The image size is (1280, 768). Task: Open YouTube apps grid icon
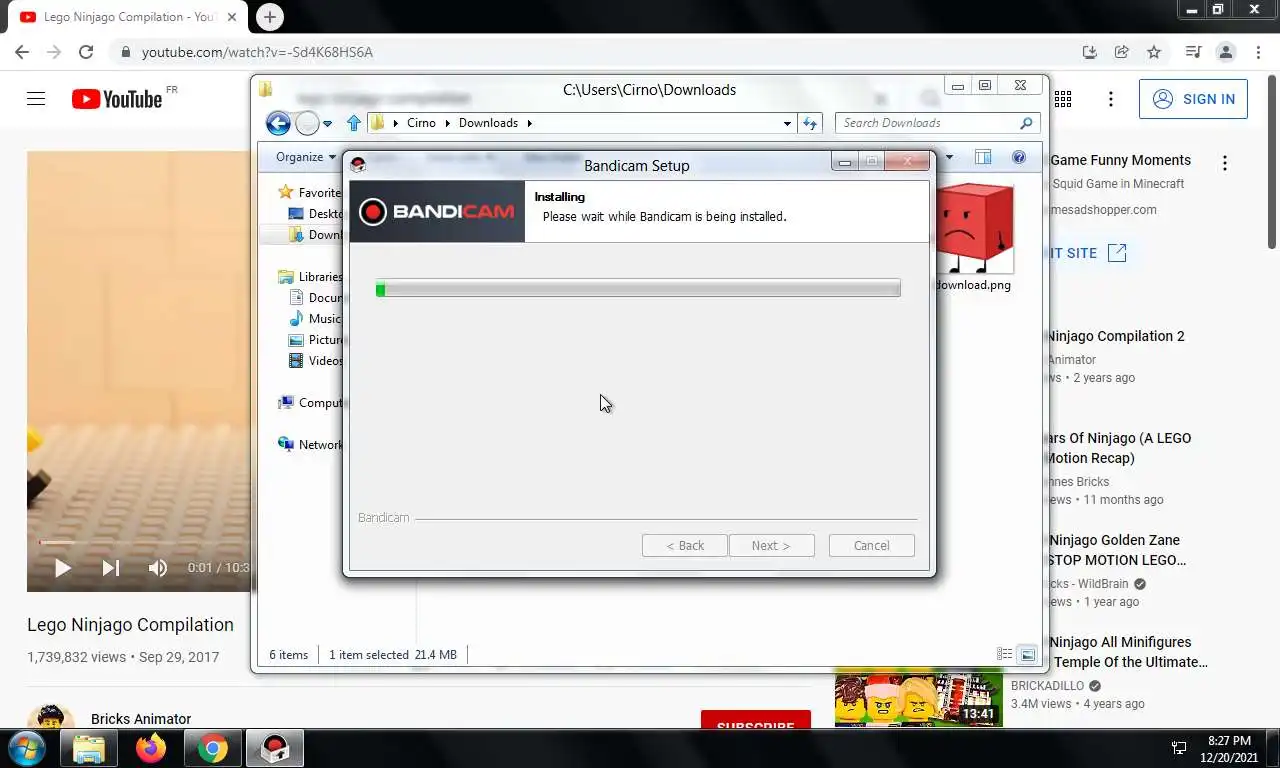point(1063,99)
